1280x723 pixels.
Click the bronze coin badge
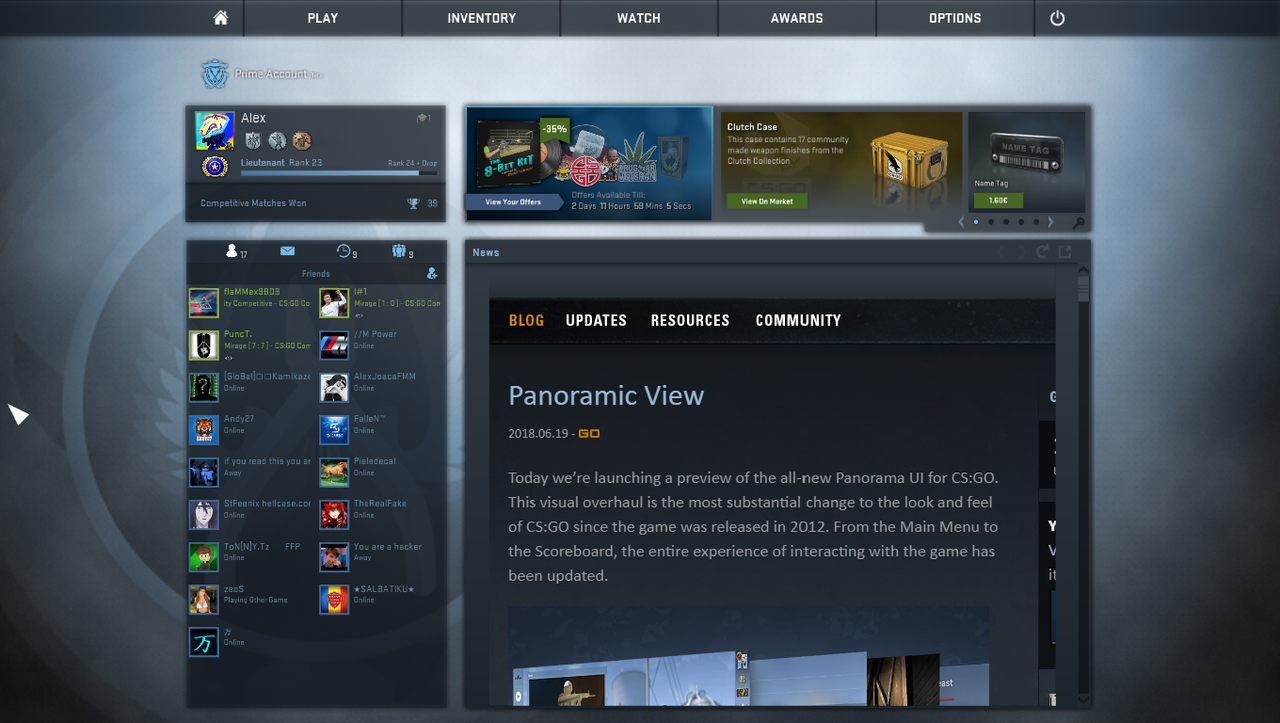[302, 141]
